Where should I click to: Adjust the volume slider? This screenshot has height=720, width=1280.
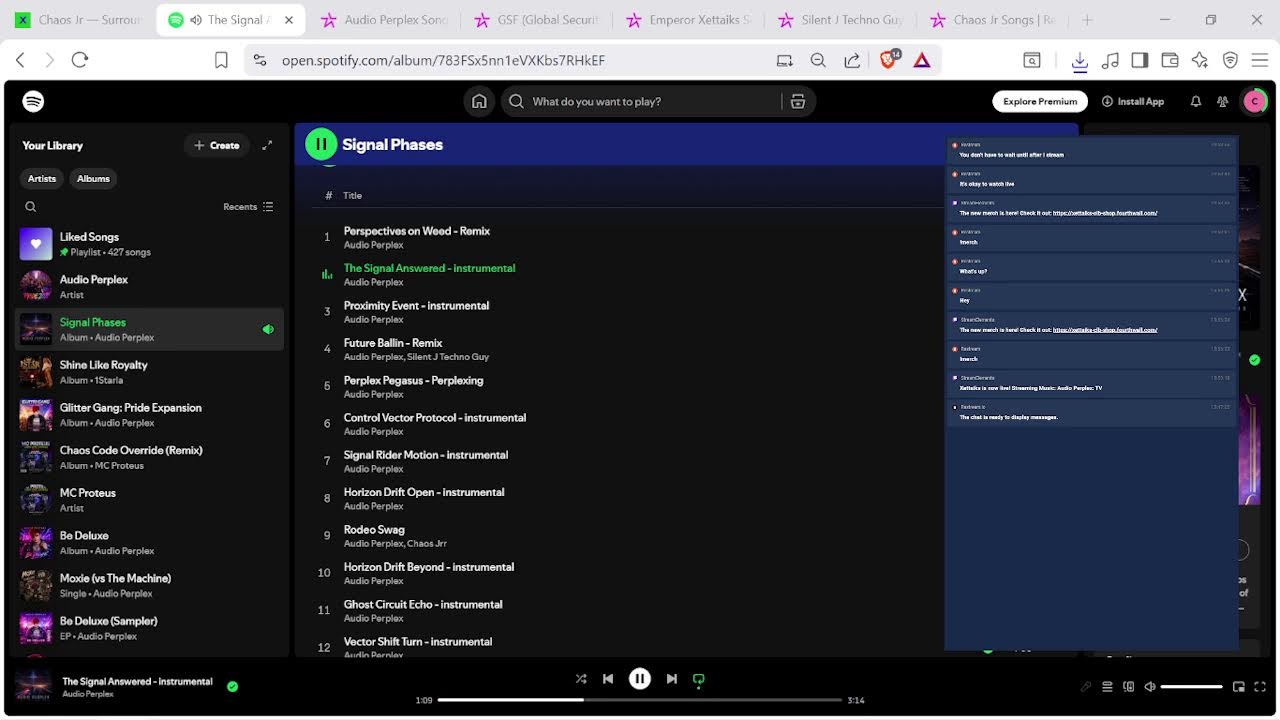click(1192, 687)
